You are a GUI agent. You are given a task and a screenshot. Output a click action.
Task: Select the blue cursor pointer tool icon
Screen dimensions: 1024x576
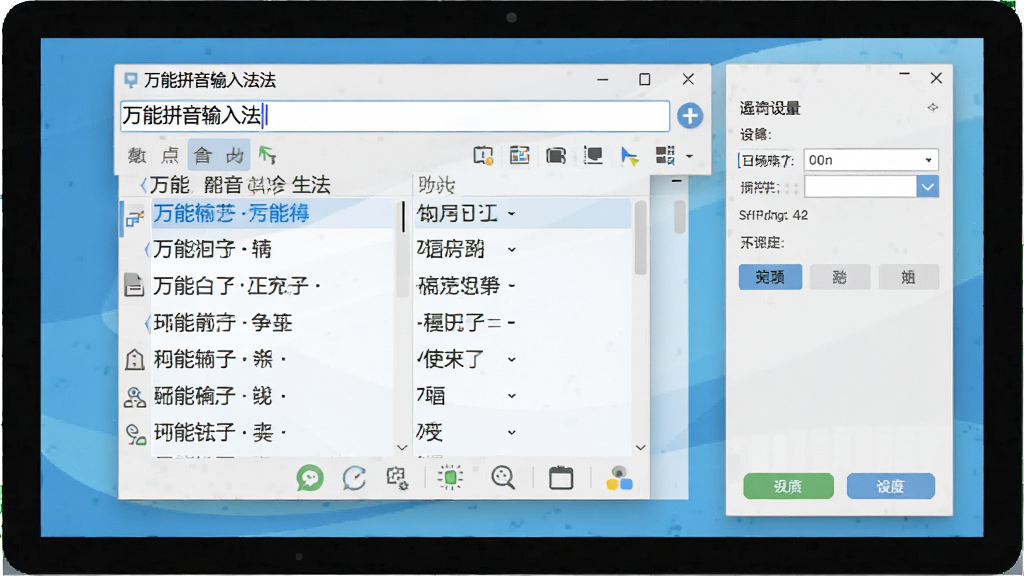(x=629, y=156)
